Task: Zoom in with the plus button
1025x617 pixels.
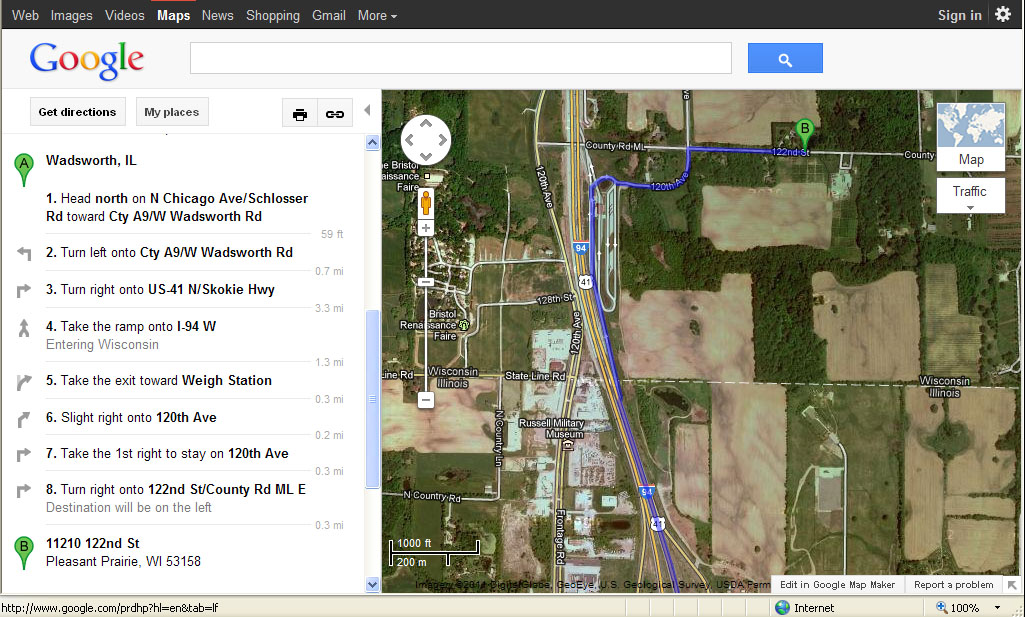Action: [426, 228]
